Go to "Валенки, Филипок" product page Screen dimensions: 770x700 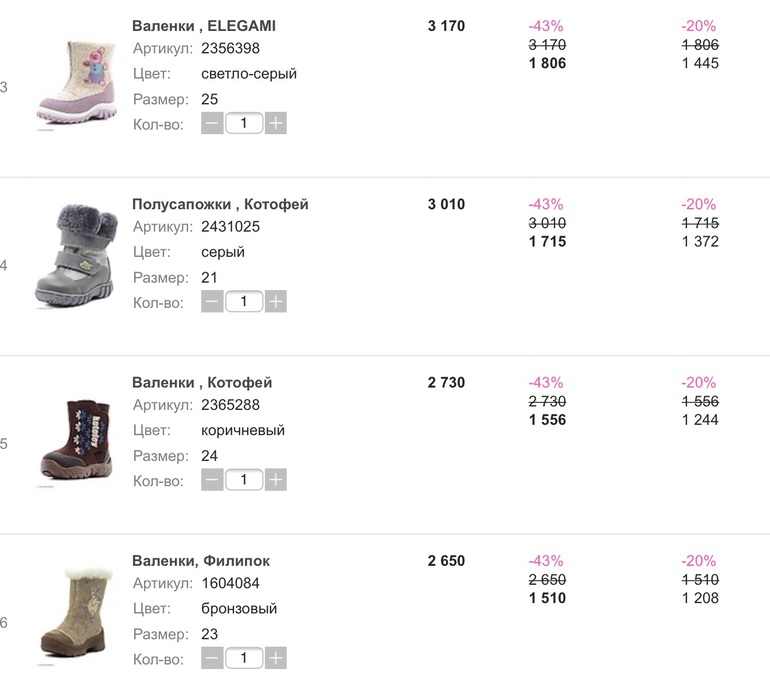click(x=201, y=561)
